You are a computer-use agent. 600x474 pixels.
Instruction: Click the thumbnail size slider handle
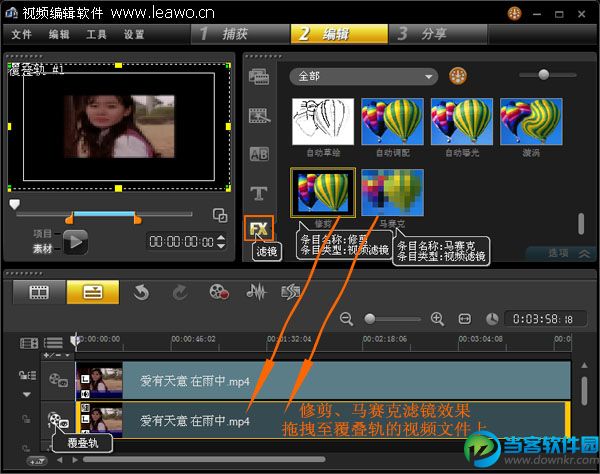(x=543, y=75)
